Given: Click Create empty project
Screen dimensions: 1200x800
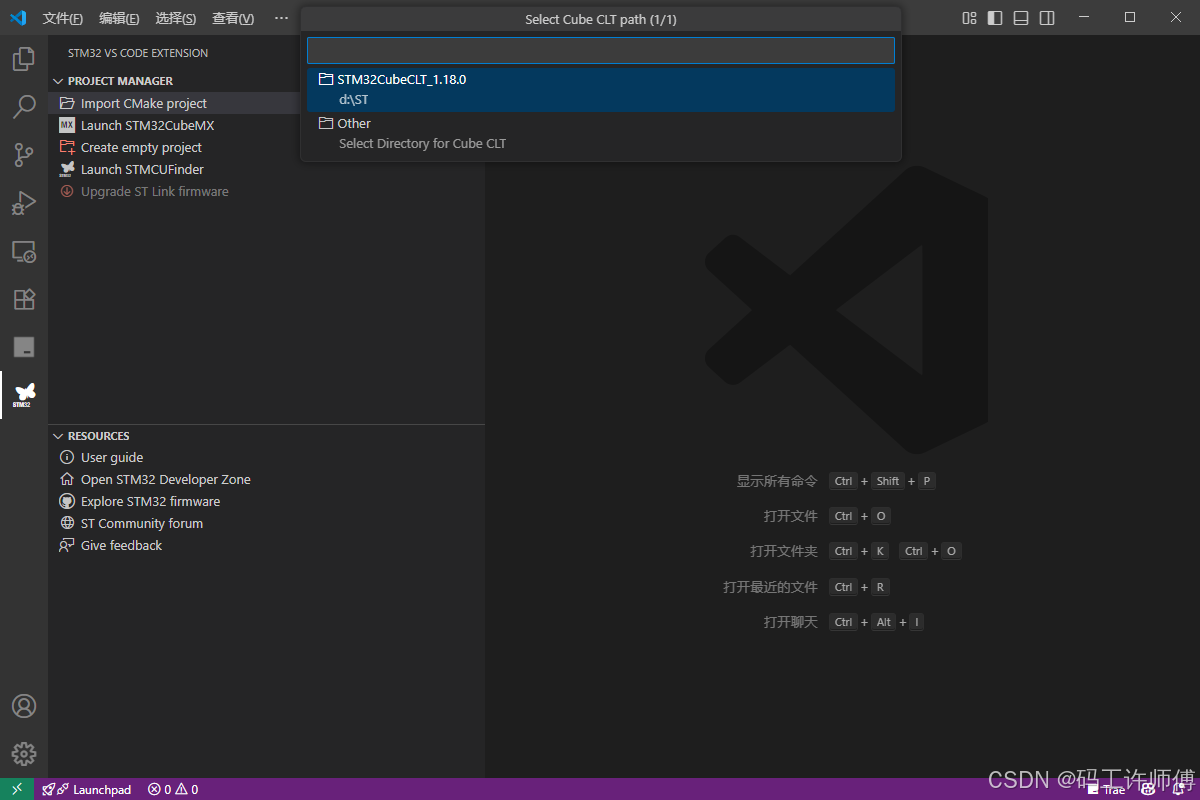Looking at the screenshot, I should pos(141,147).
